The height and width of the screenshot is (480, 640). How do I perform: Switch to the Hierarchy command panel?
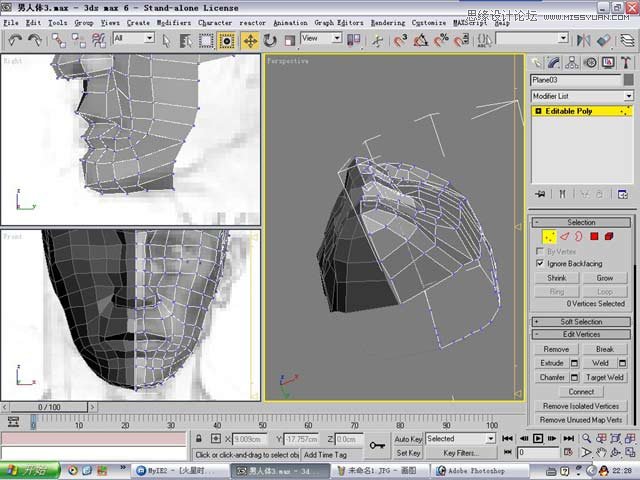pos(572,62)
